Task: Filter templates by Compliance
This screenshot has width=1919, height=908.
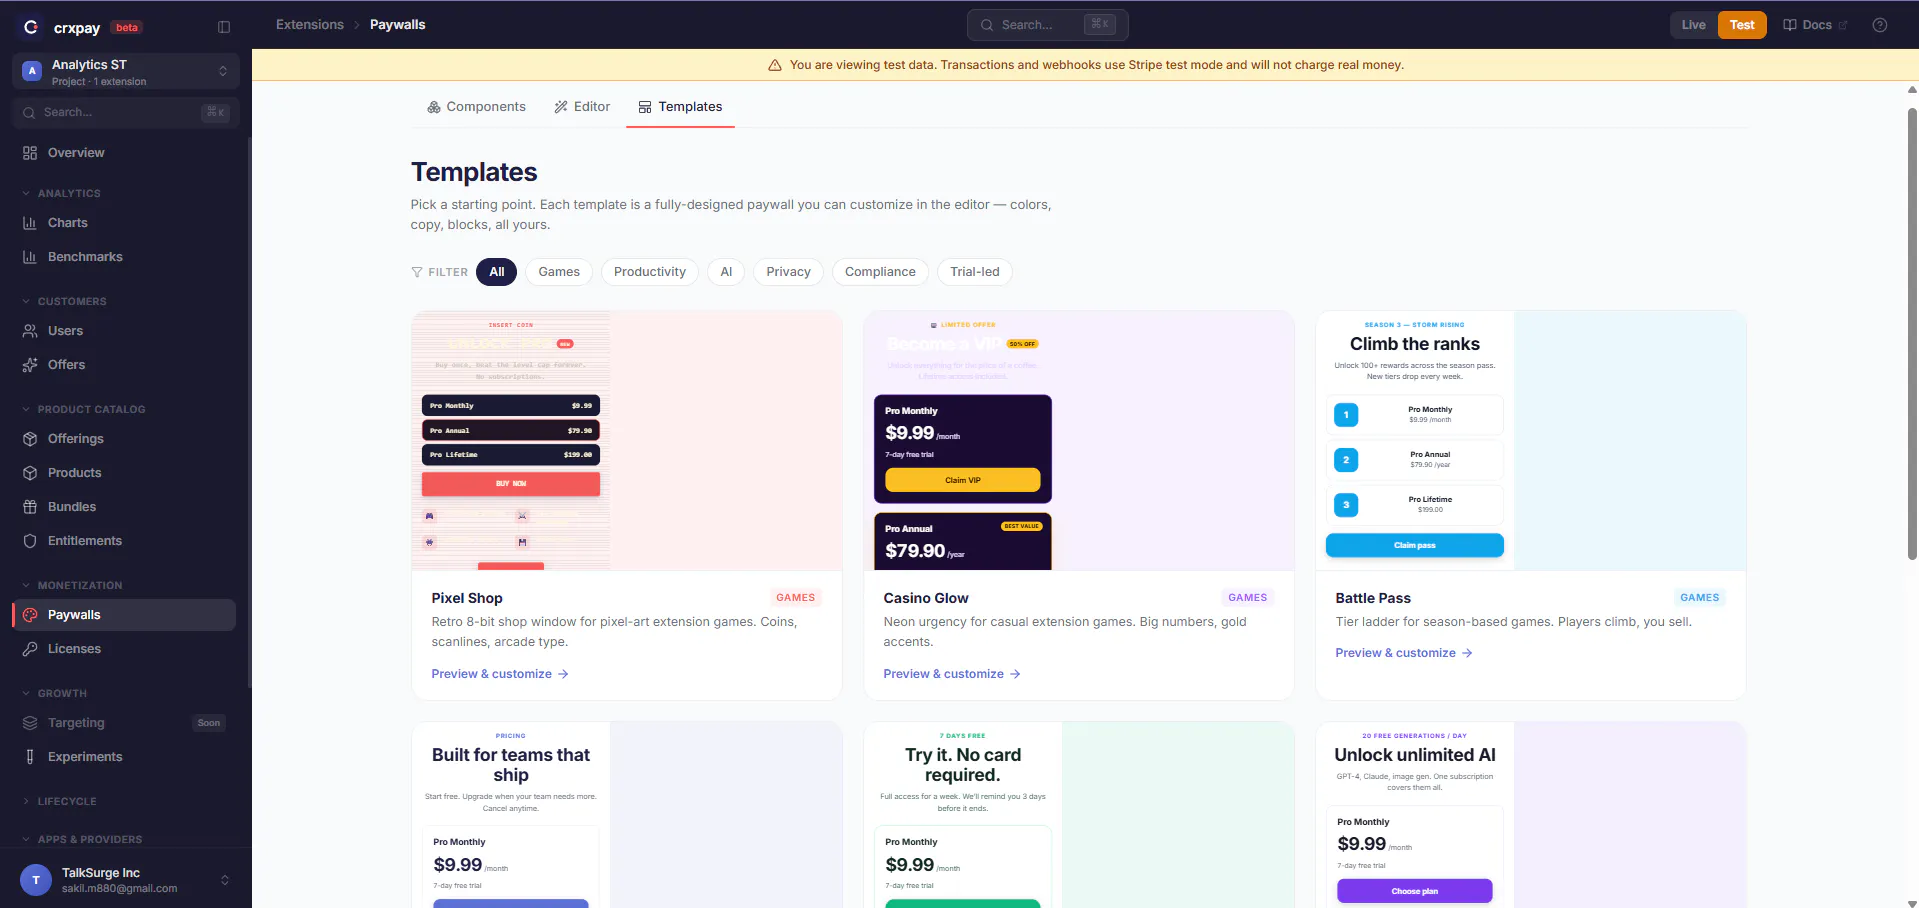Action: coord(880,272)
